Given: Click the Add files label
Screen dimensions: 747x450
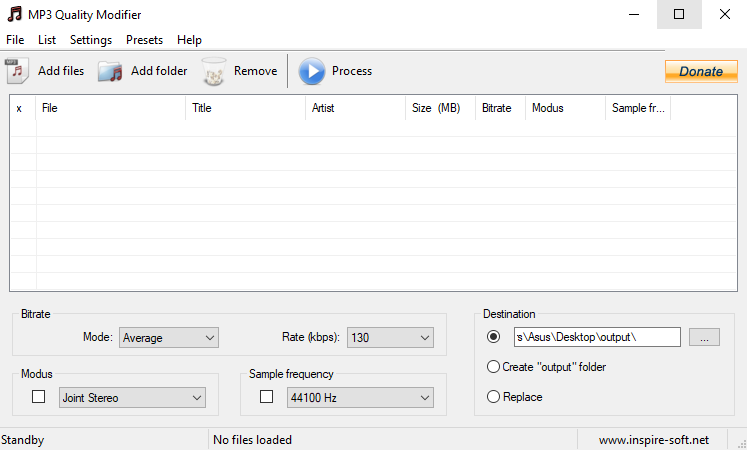Looking at the screenshot, I should pyautogui.click(x=61, y=71).
